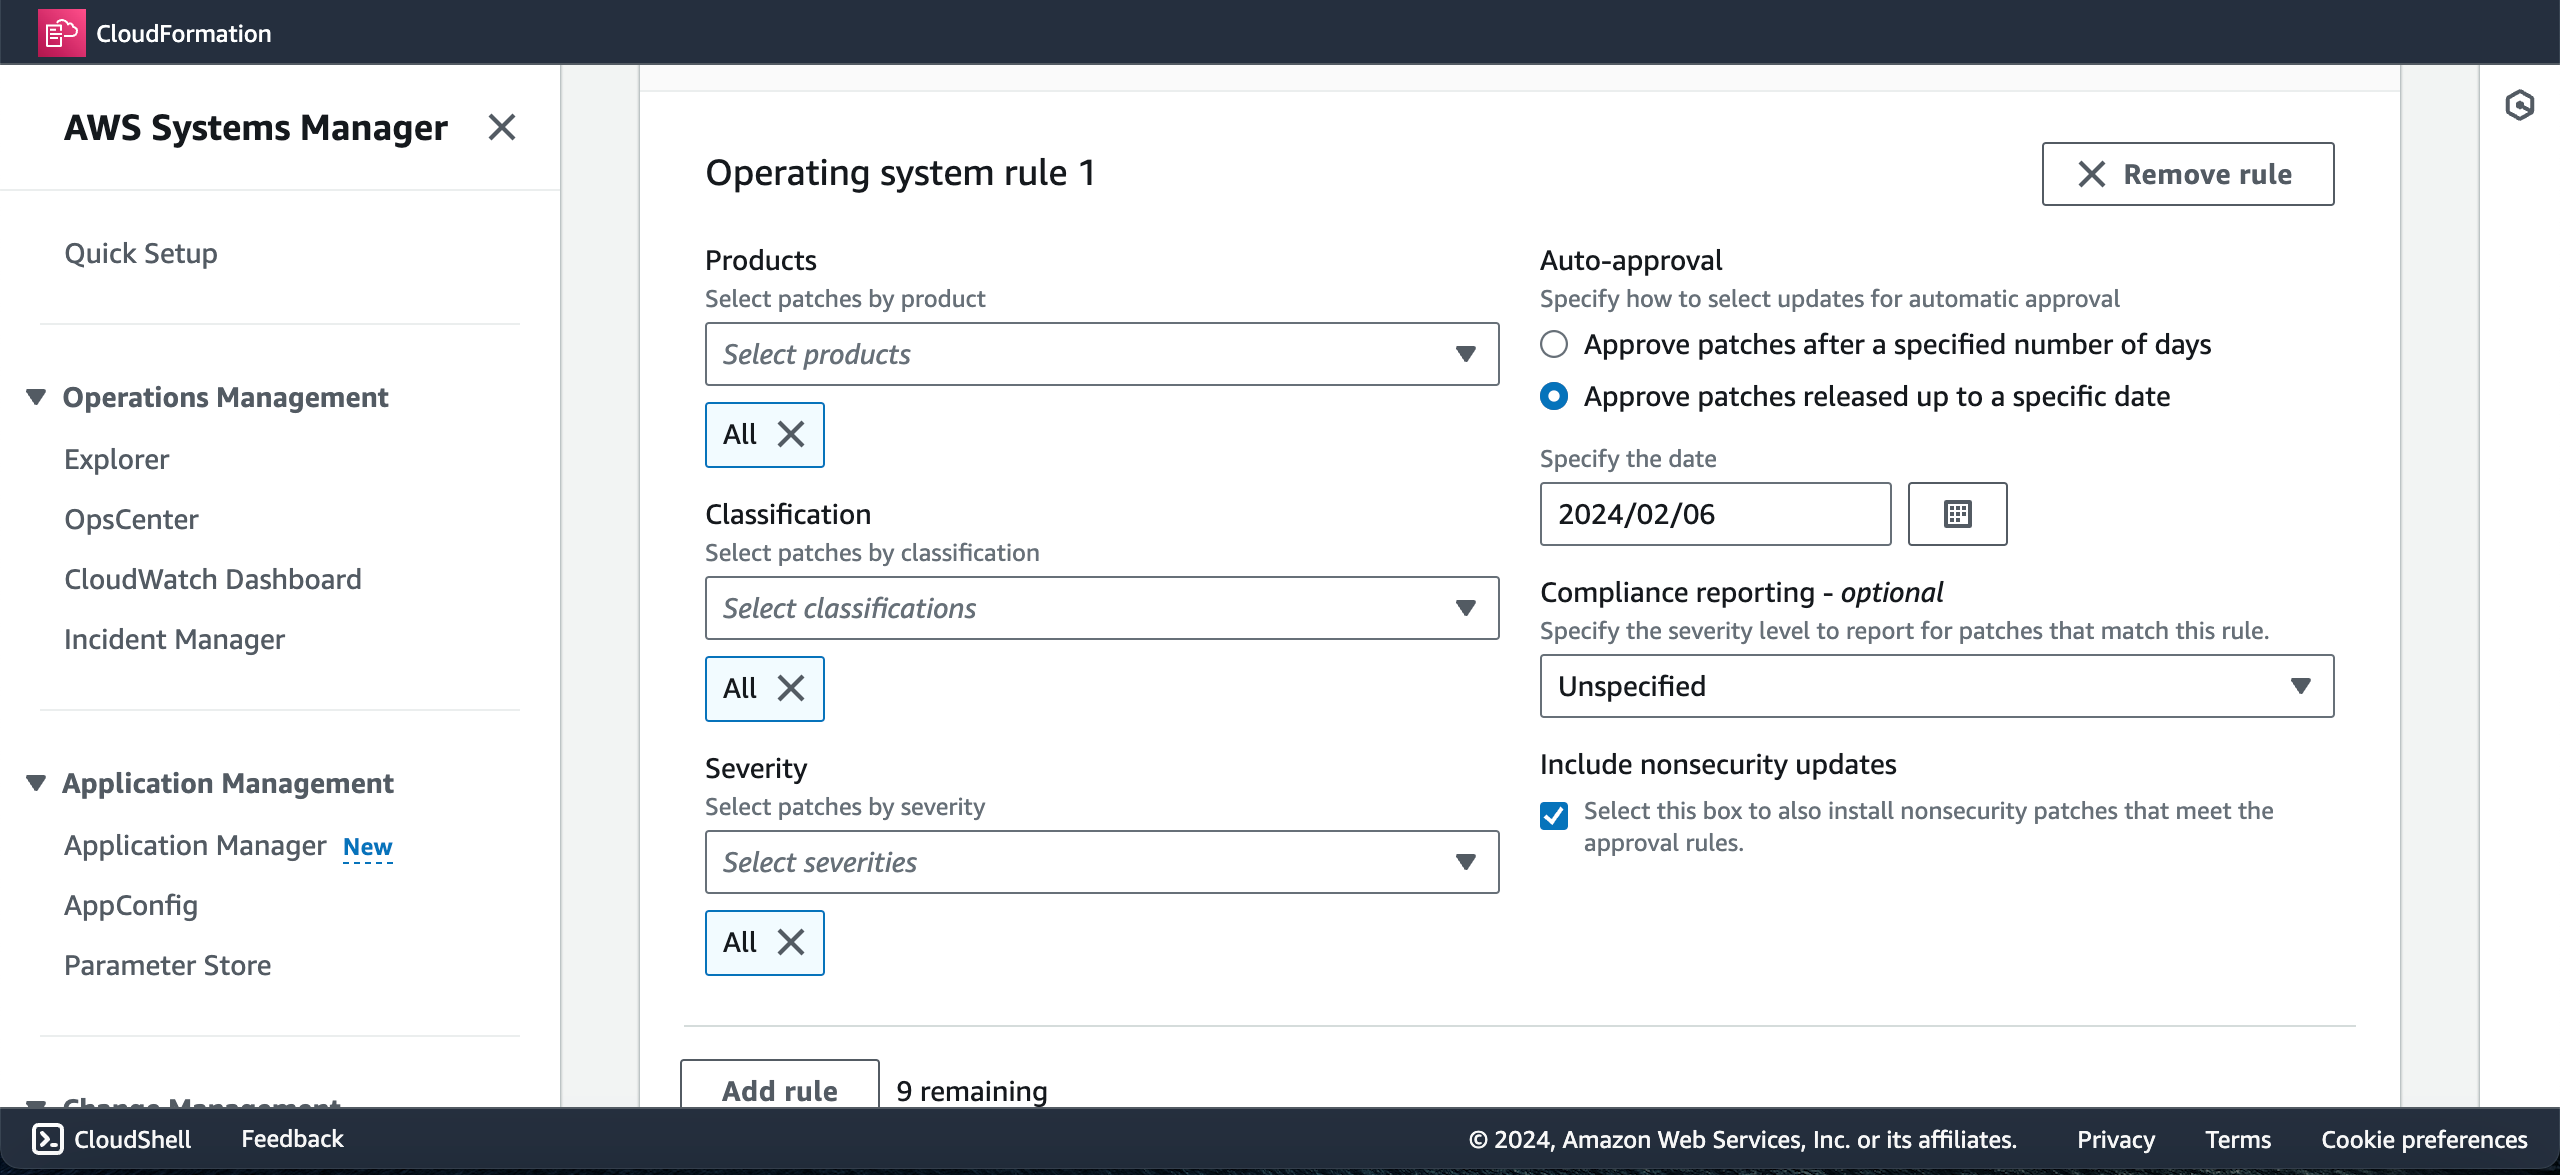
Task: Open Feedback in footer
Action: [292, 1139]
